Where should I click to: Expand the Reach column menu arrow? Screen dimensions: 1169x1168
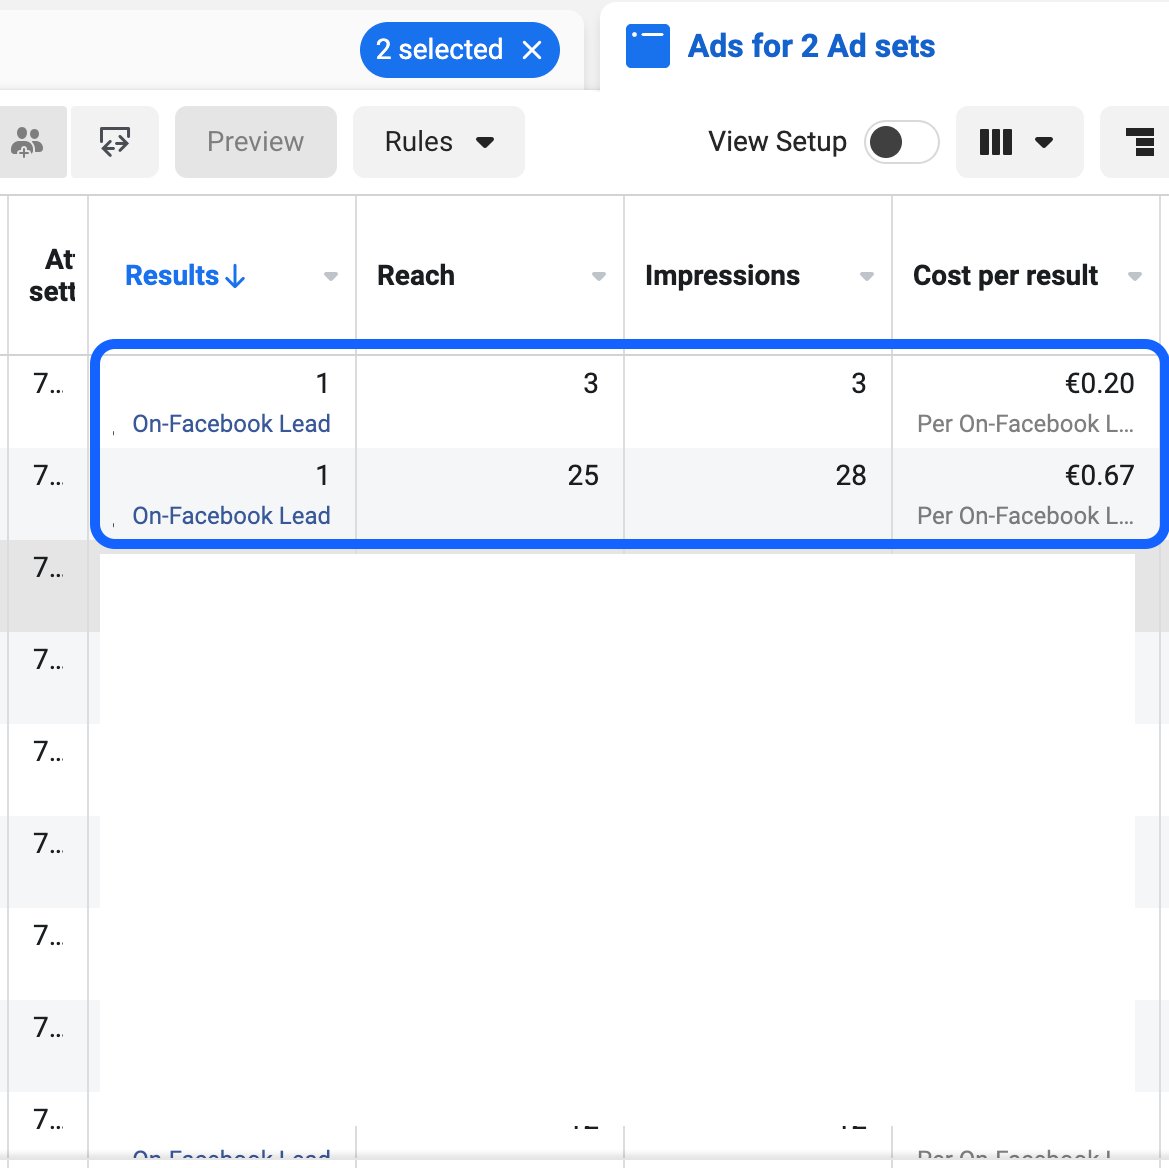coord(598,277)
